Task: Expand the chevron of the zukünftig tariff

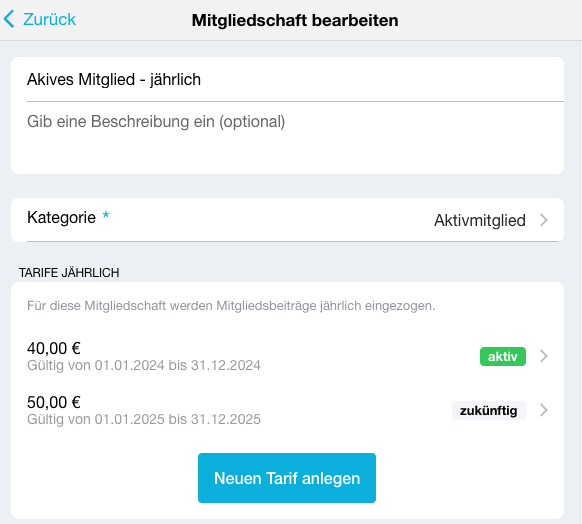Action: tap(544, 410)
